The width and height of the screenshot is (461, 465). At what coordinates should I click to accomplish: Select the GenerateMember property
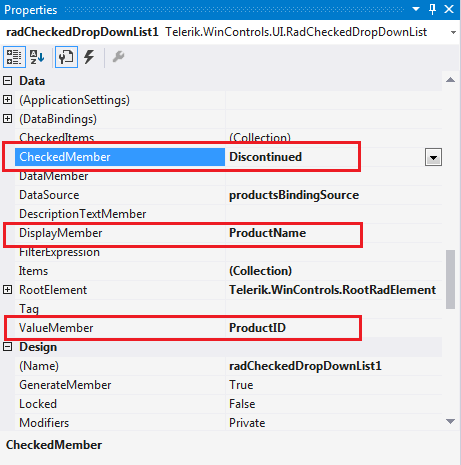click(65, 385)
